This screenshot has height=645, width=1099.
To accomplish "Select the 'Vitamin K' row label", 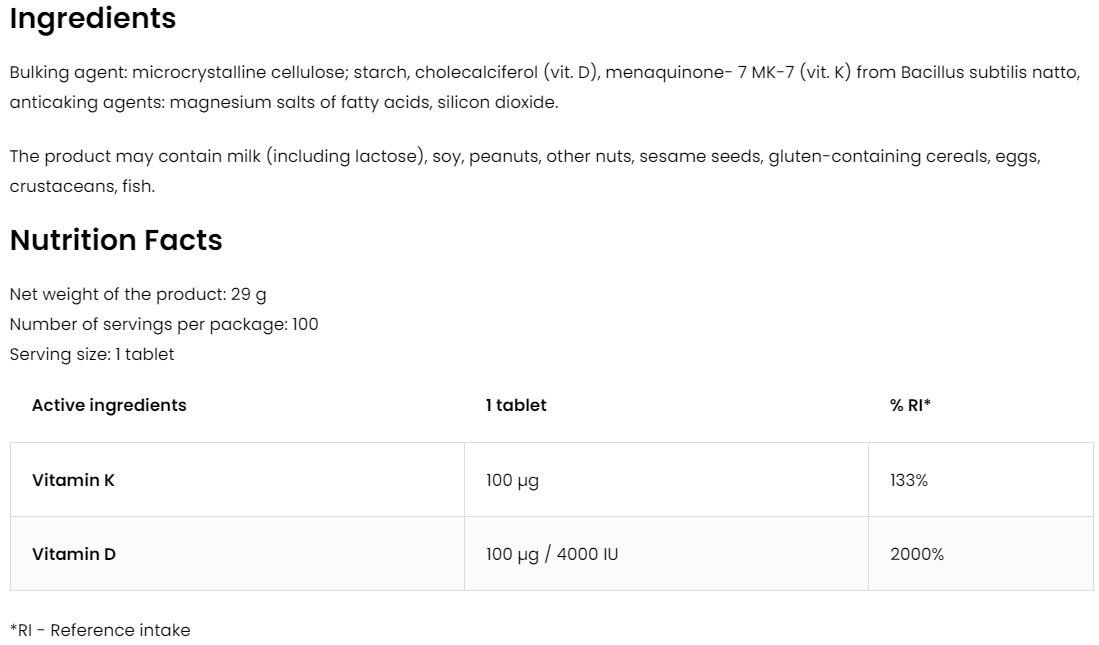I will click(73, 480).
